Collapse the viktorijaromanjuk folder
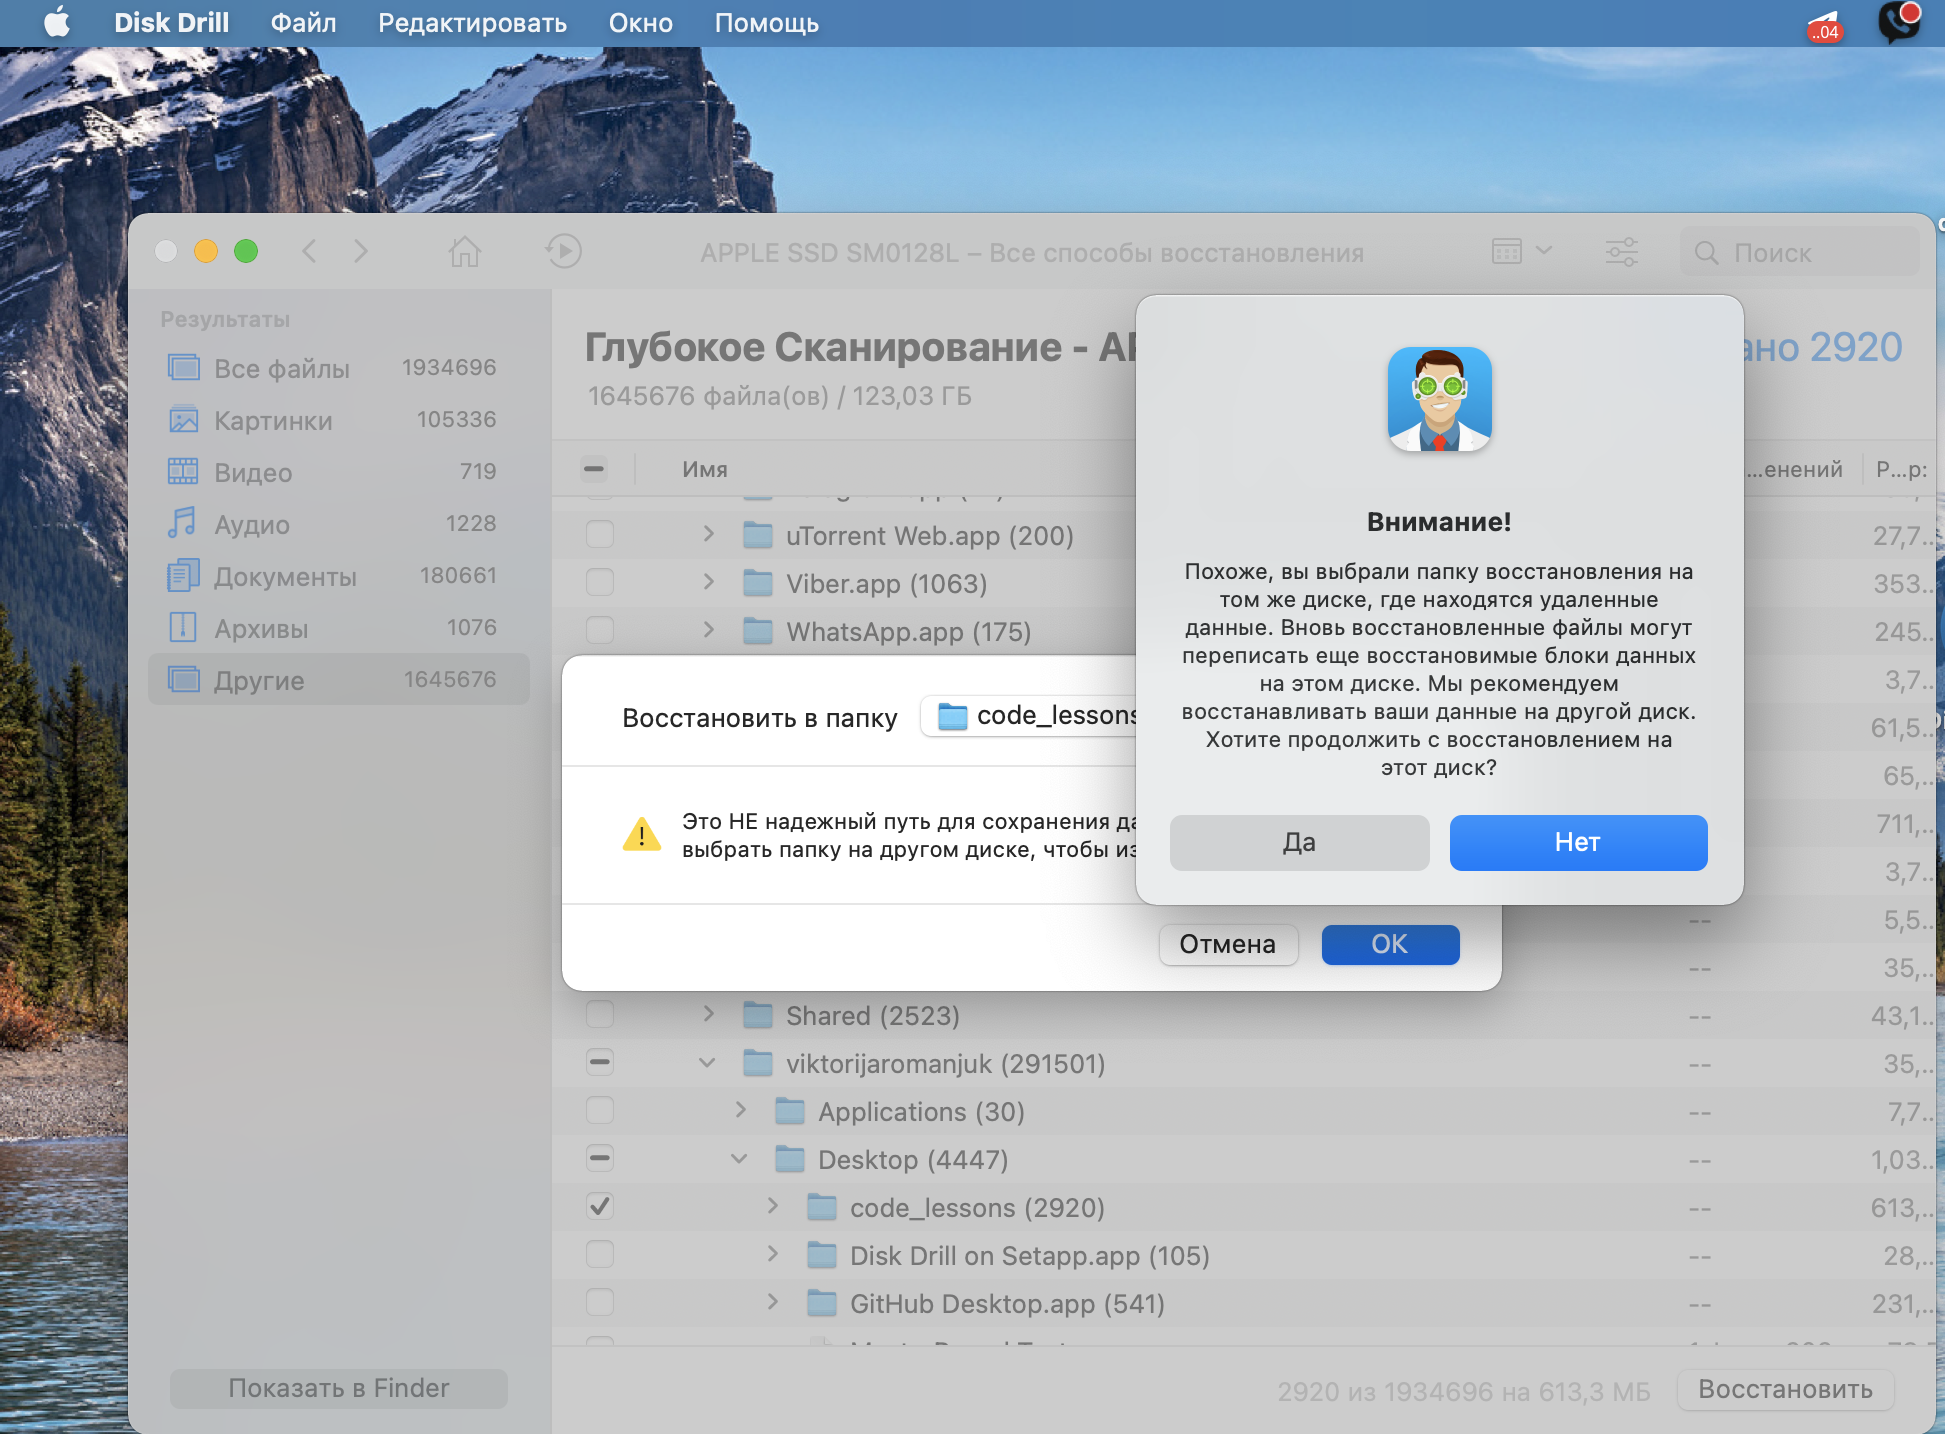This screenshot has width=1945, height=1434. coord(707,1062)
